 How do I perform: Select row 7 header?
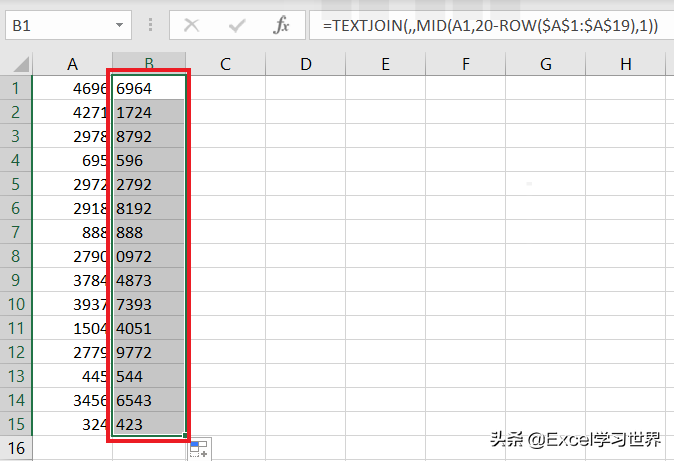[x=16, y=232]
